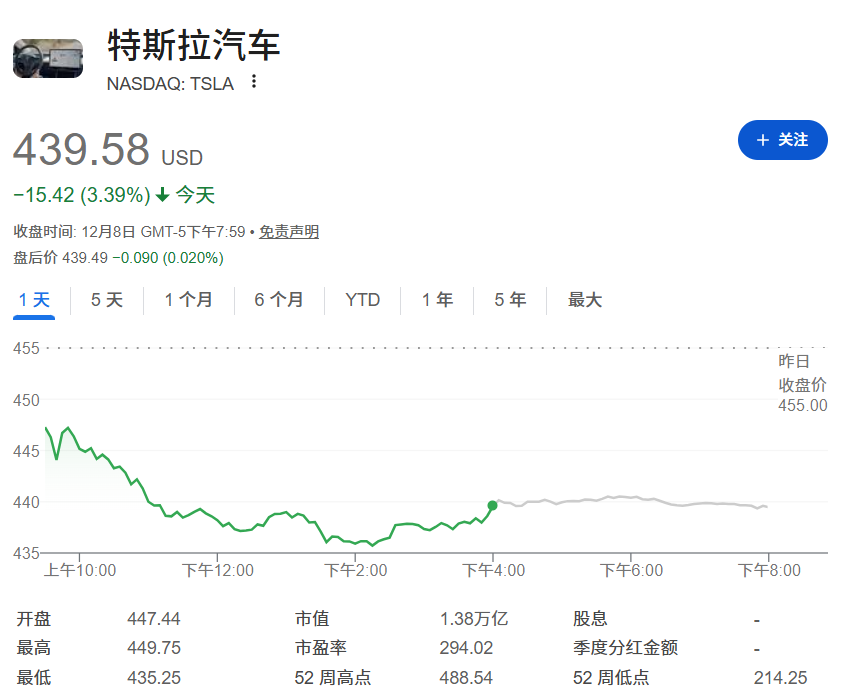Screen dimensions: 842x697
Task: Click the Tesla car logo image
Action: pyautogui.click(x=47, y=57)
